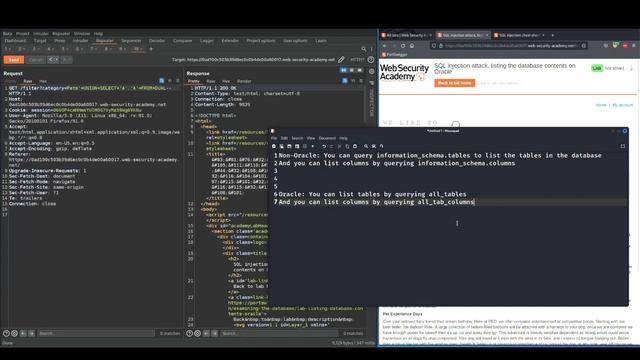The image size is (640, 360).
Task: Open the Home link on lab page
Action: (x=601, y=105)
